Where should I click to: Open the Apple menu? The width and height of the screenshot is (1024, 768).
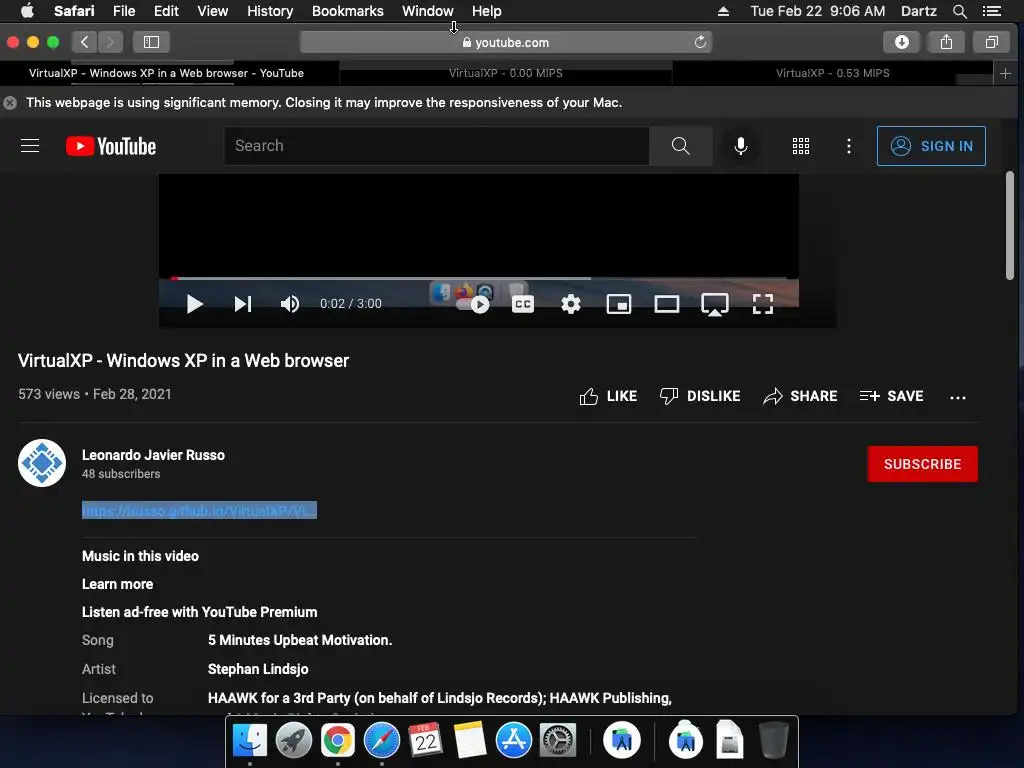click(27, 11)
